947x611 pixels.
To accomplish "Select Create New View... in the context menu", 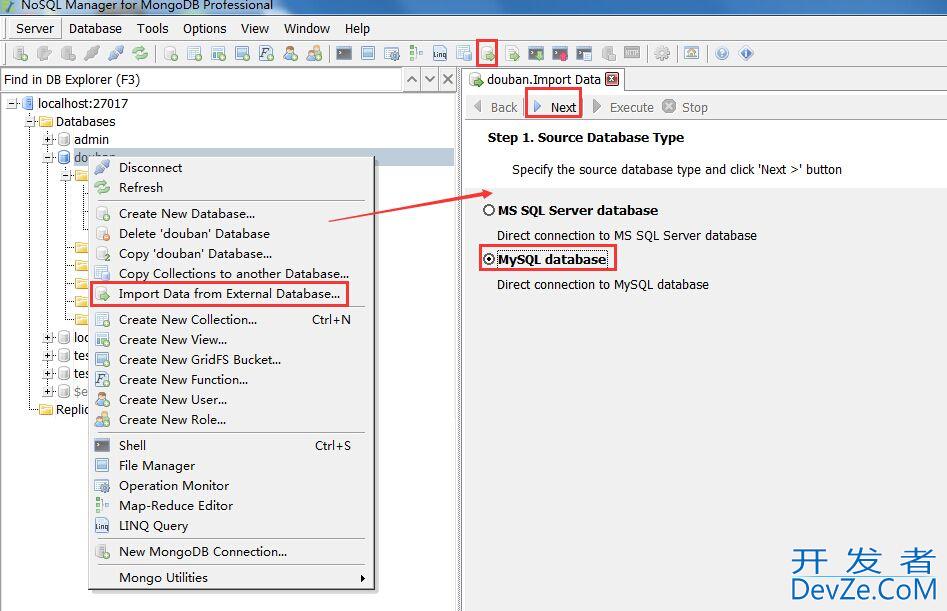I will [x=231, y=340].
